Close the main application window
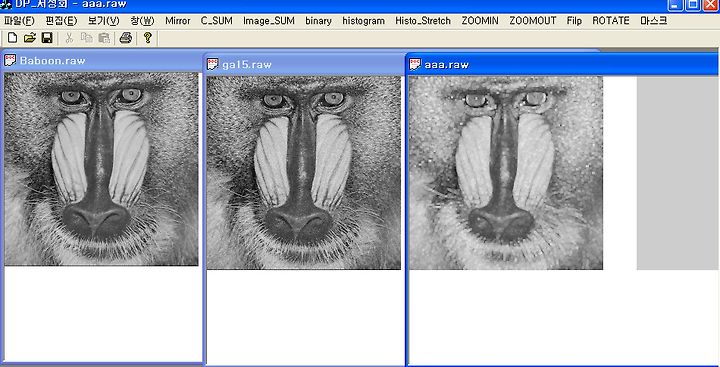The image size is (720, 367). tap(709, 4)
